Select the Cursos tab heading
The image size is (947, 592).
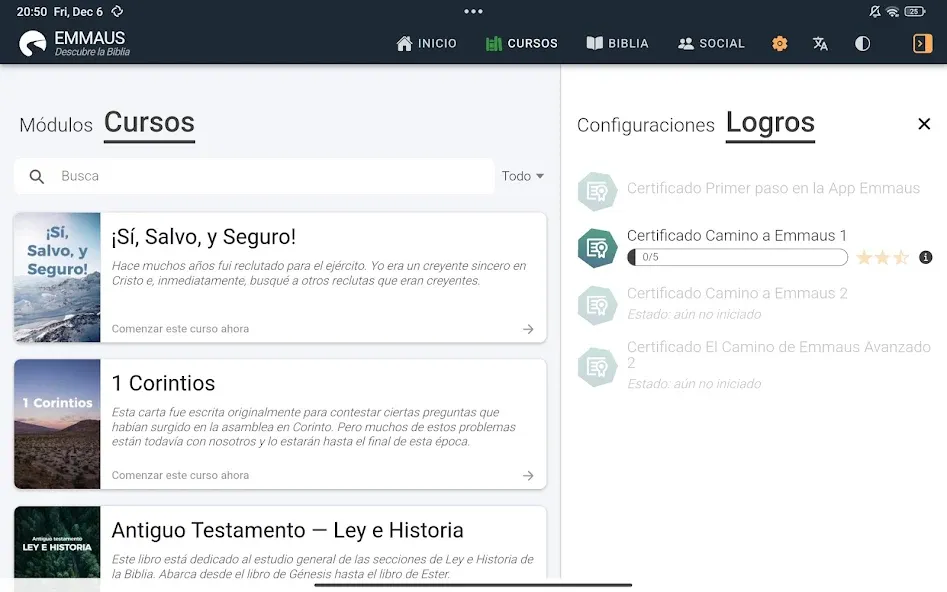click(x=149, y=123)
